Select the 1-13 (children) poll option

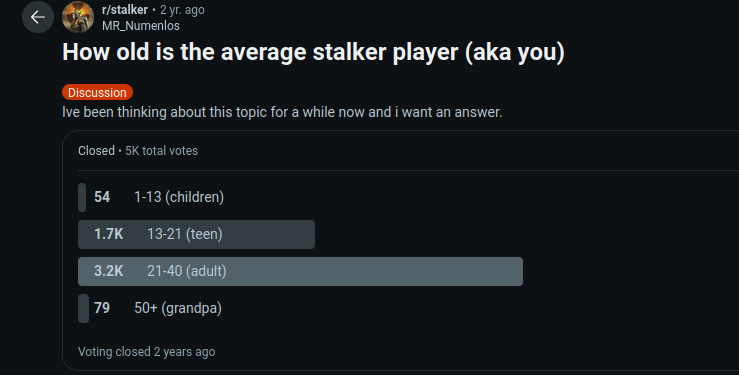click(179, 197)
